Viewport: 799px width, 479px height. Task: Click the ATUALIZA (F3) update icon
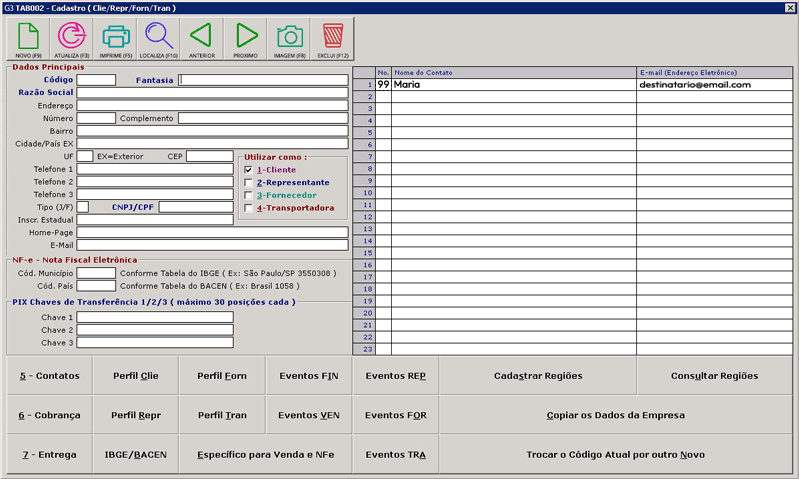click(x=72, y=39)
